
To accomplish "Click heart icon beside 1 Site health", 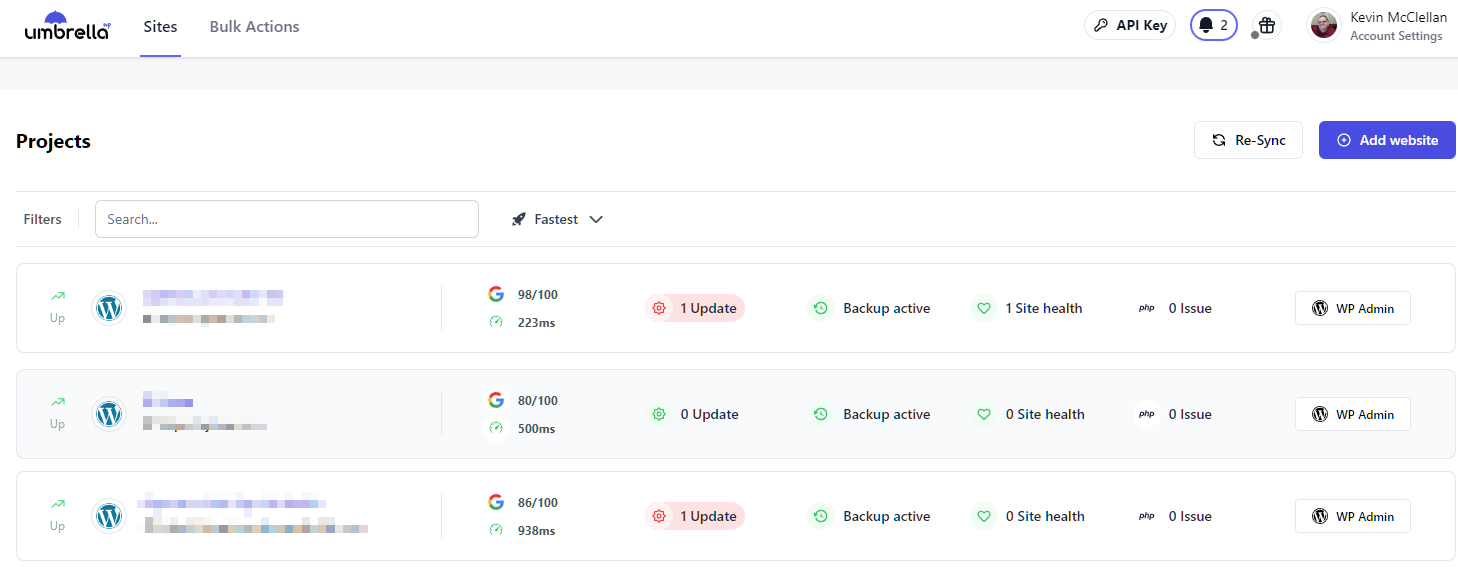I will [983, 308].
